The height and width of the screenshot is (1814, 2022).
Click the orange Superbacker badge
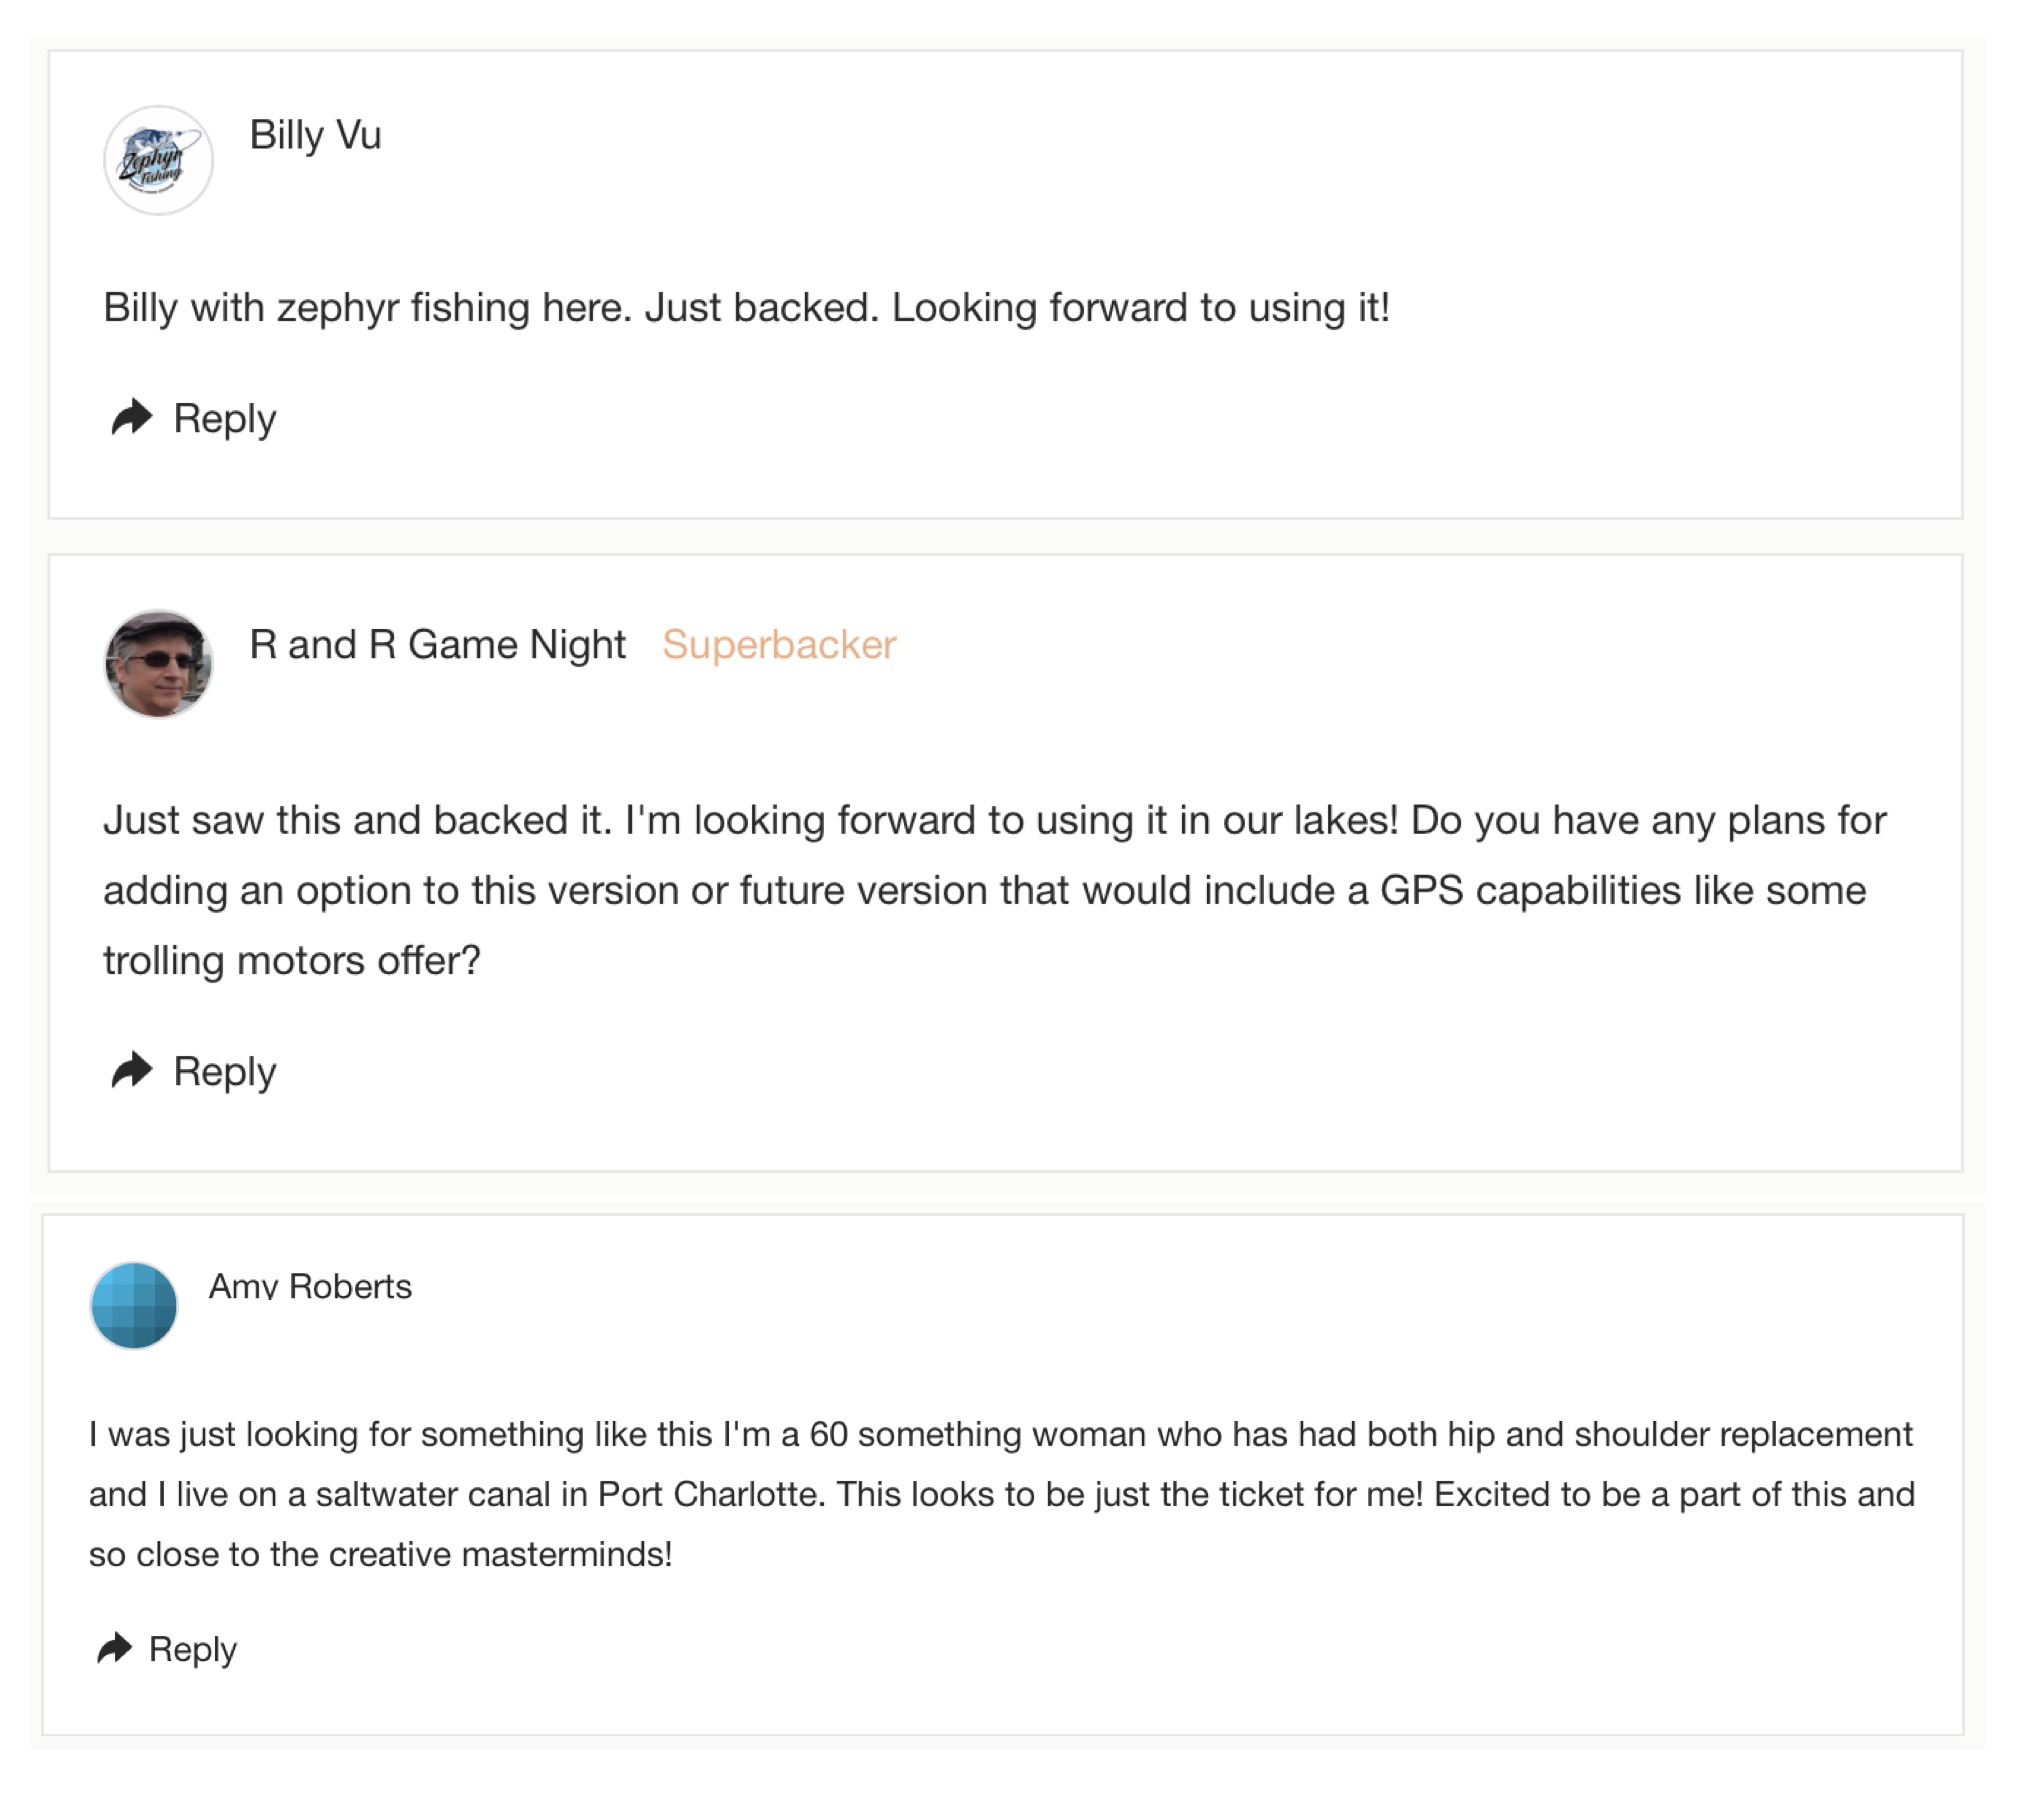tap(779, 645)
